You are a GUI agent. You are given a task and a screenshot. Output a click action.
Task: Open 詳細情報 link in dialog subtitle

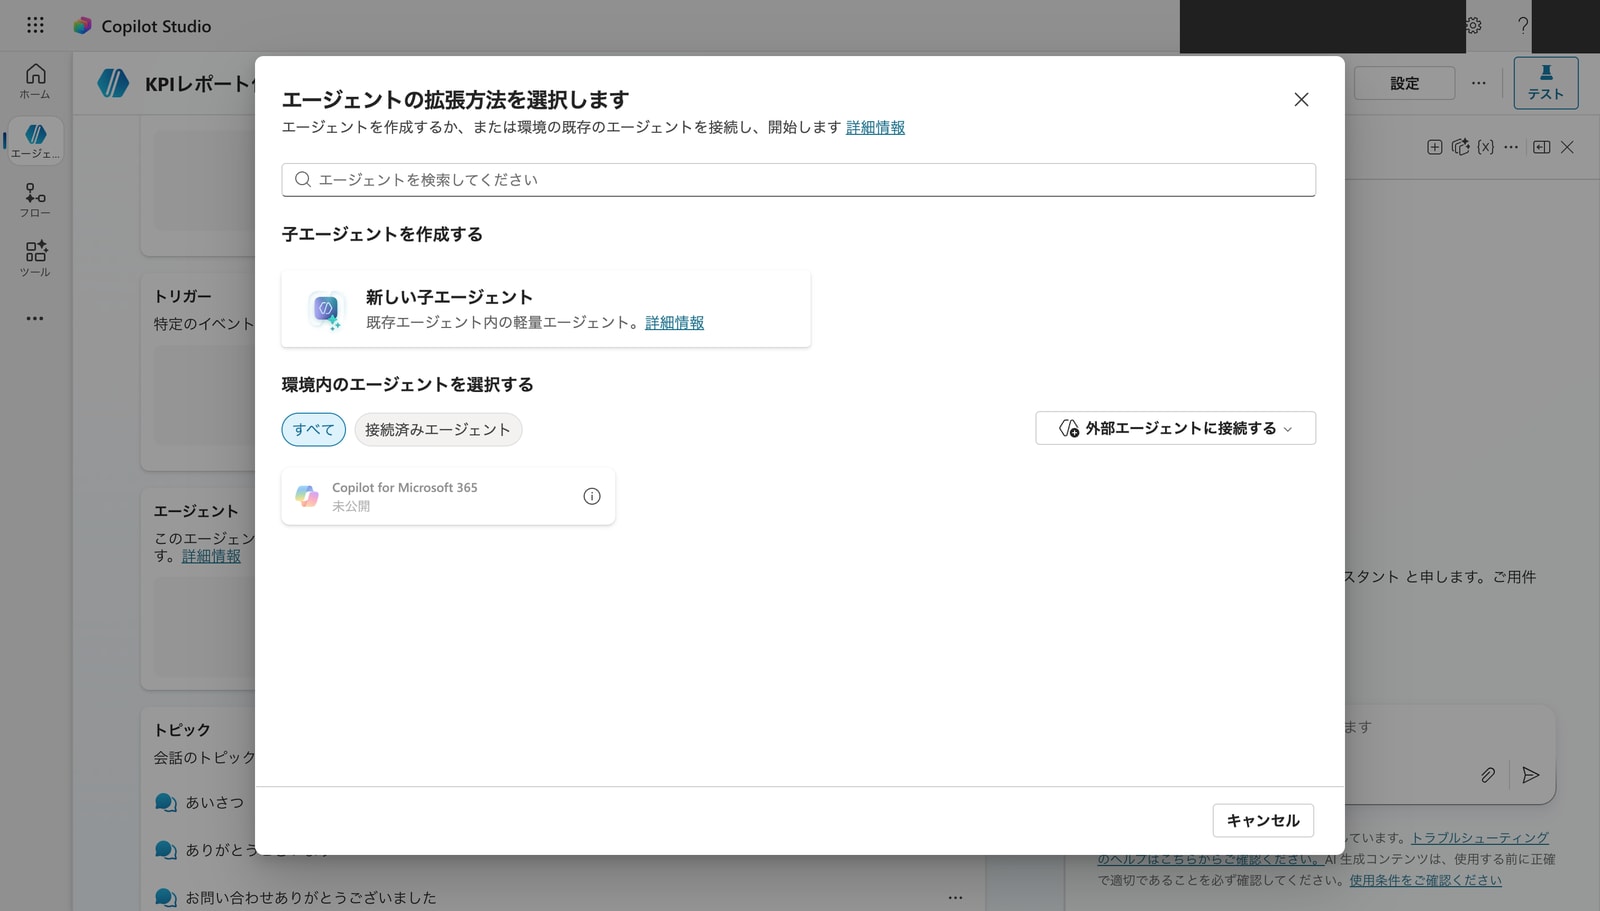(x=875, y=127)
